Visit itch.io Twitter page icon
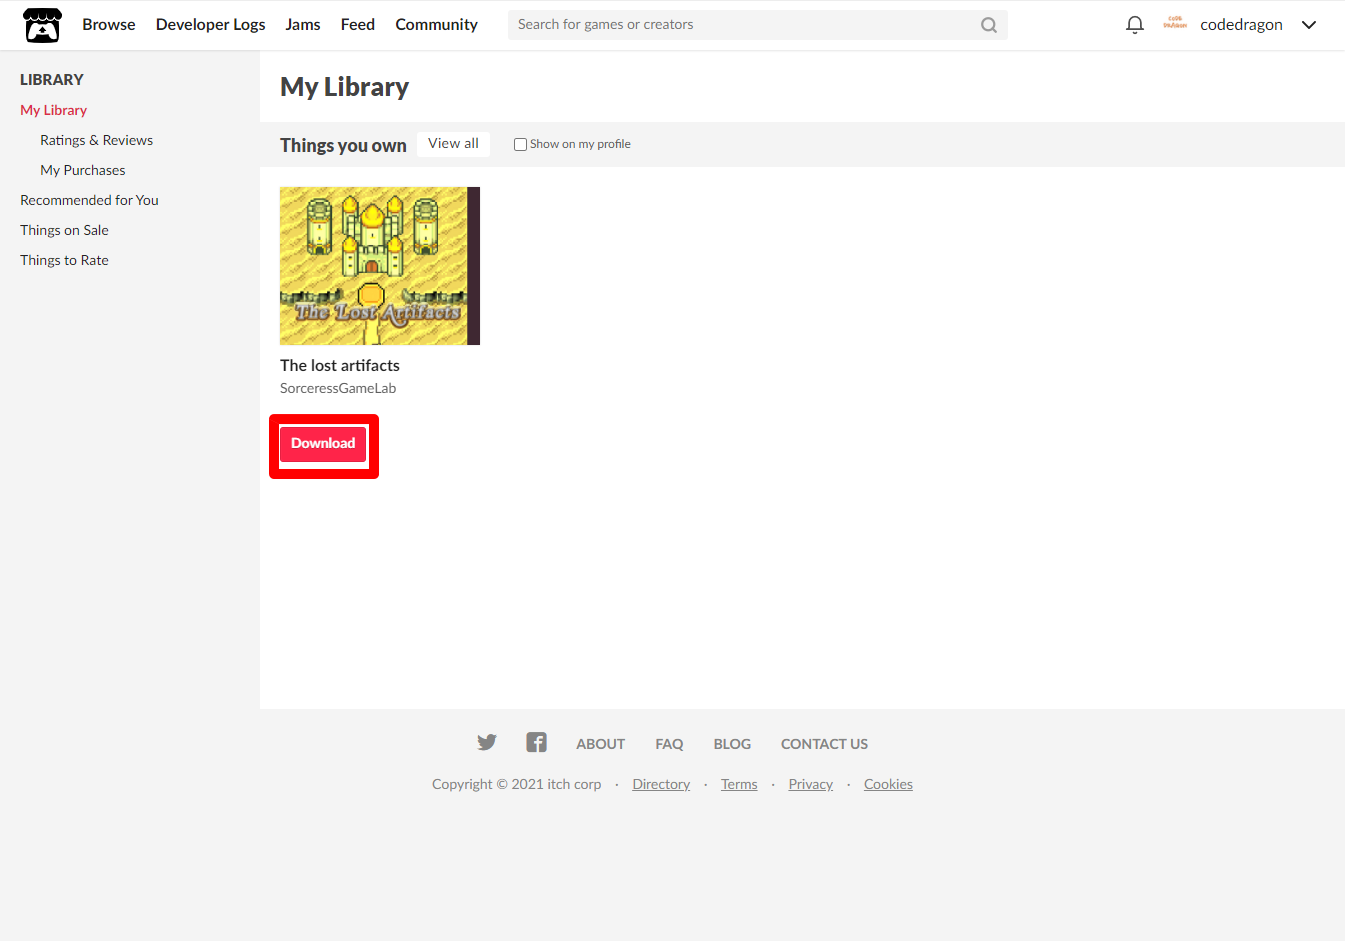1345x941 pixels. click(487, 742)
